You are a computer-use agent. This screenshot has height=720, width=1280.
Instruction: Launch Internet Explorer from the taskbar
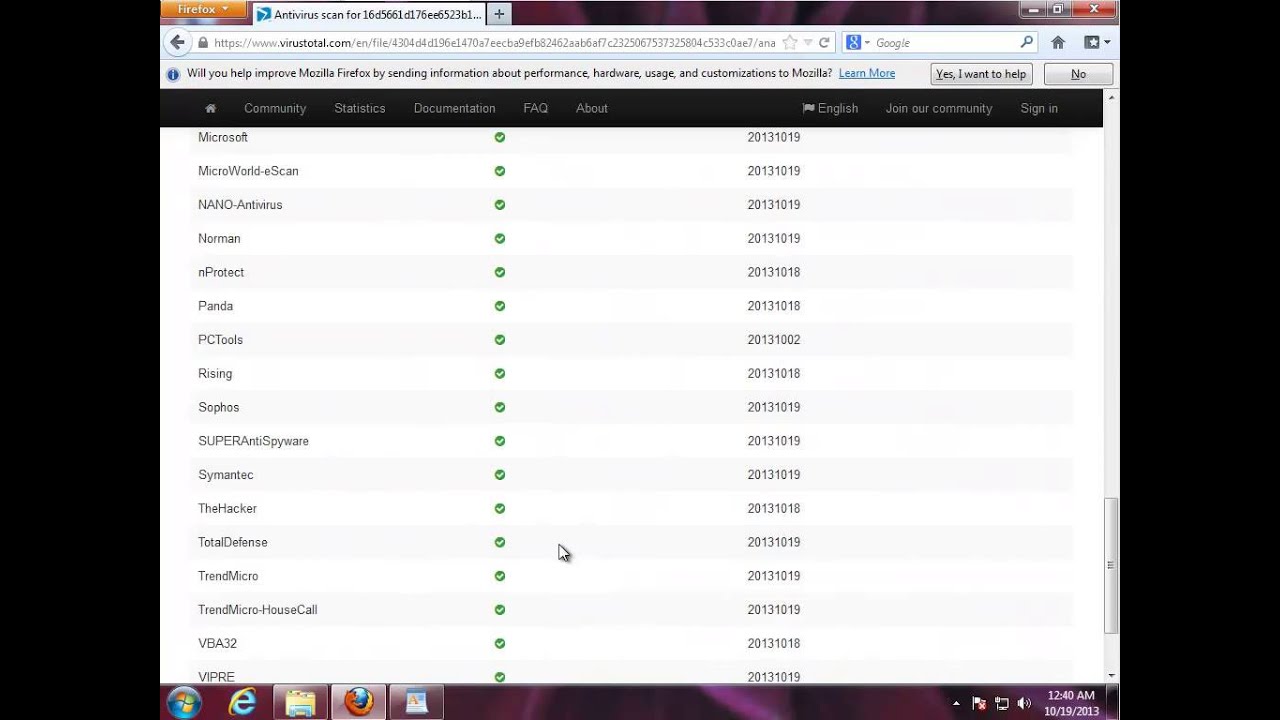click(242, 702)
